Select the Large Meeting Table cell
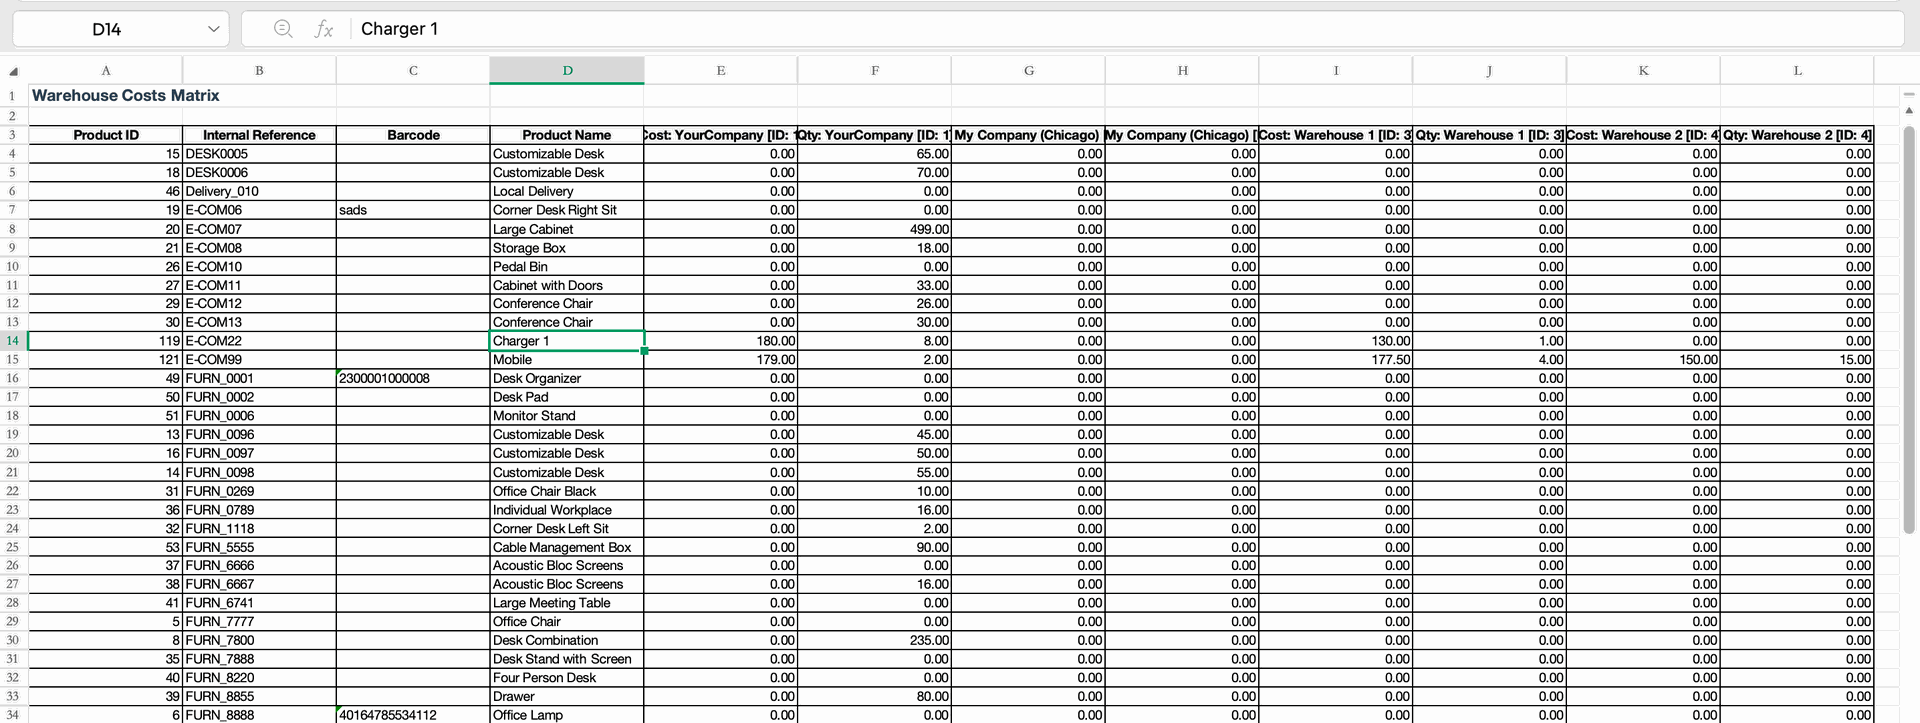 [x=567, y=603]
